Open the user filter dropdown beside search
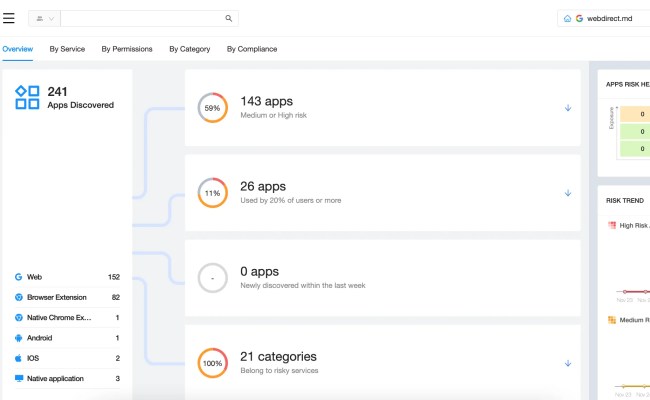 pos(45,19)
